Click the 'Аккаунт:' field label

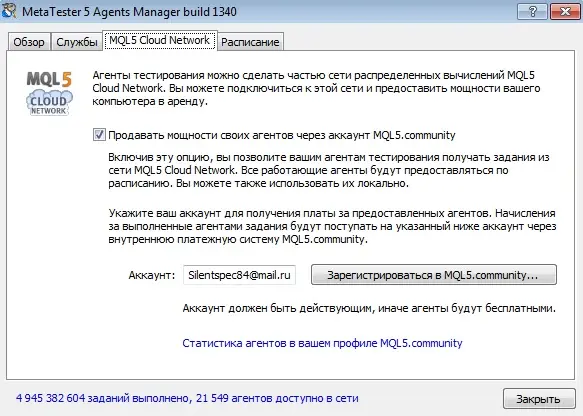(x=151, y=275)
